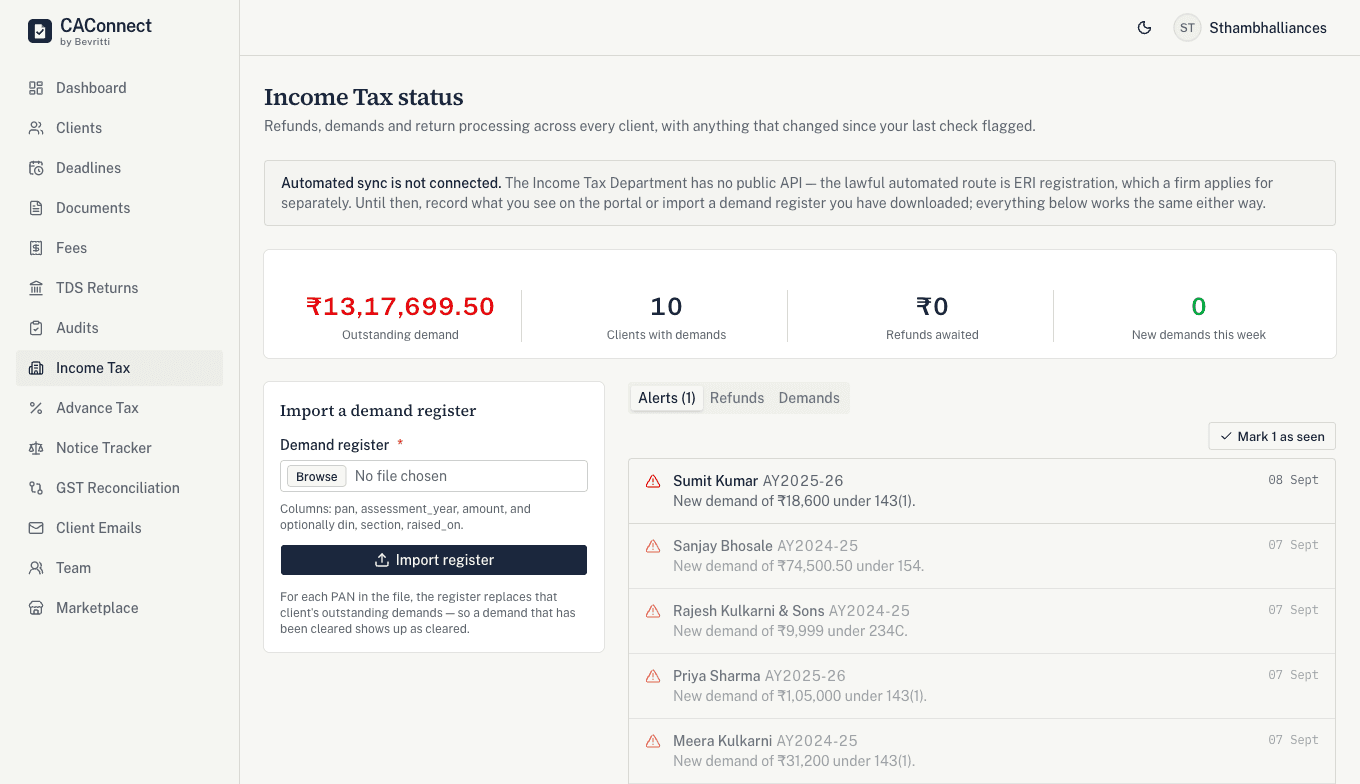
Task: Select the Rajesh Kulkarni & Sons alert
Action: coord(982,621)
